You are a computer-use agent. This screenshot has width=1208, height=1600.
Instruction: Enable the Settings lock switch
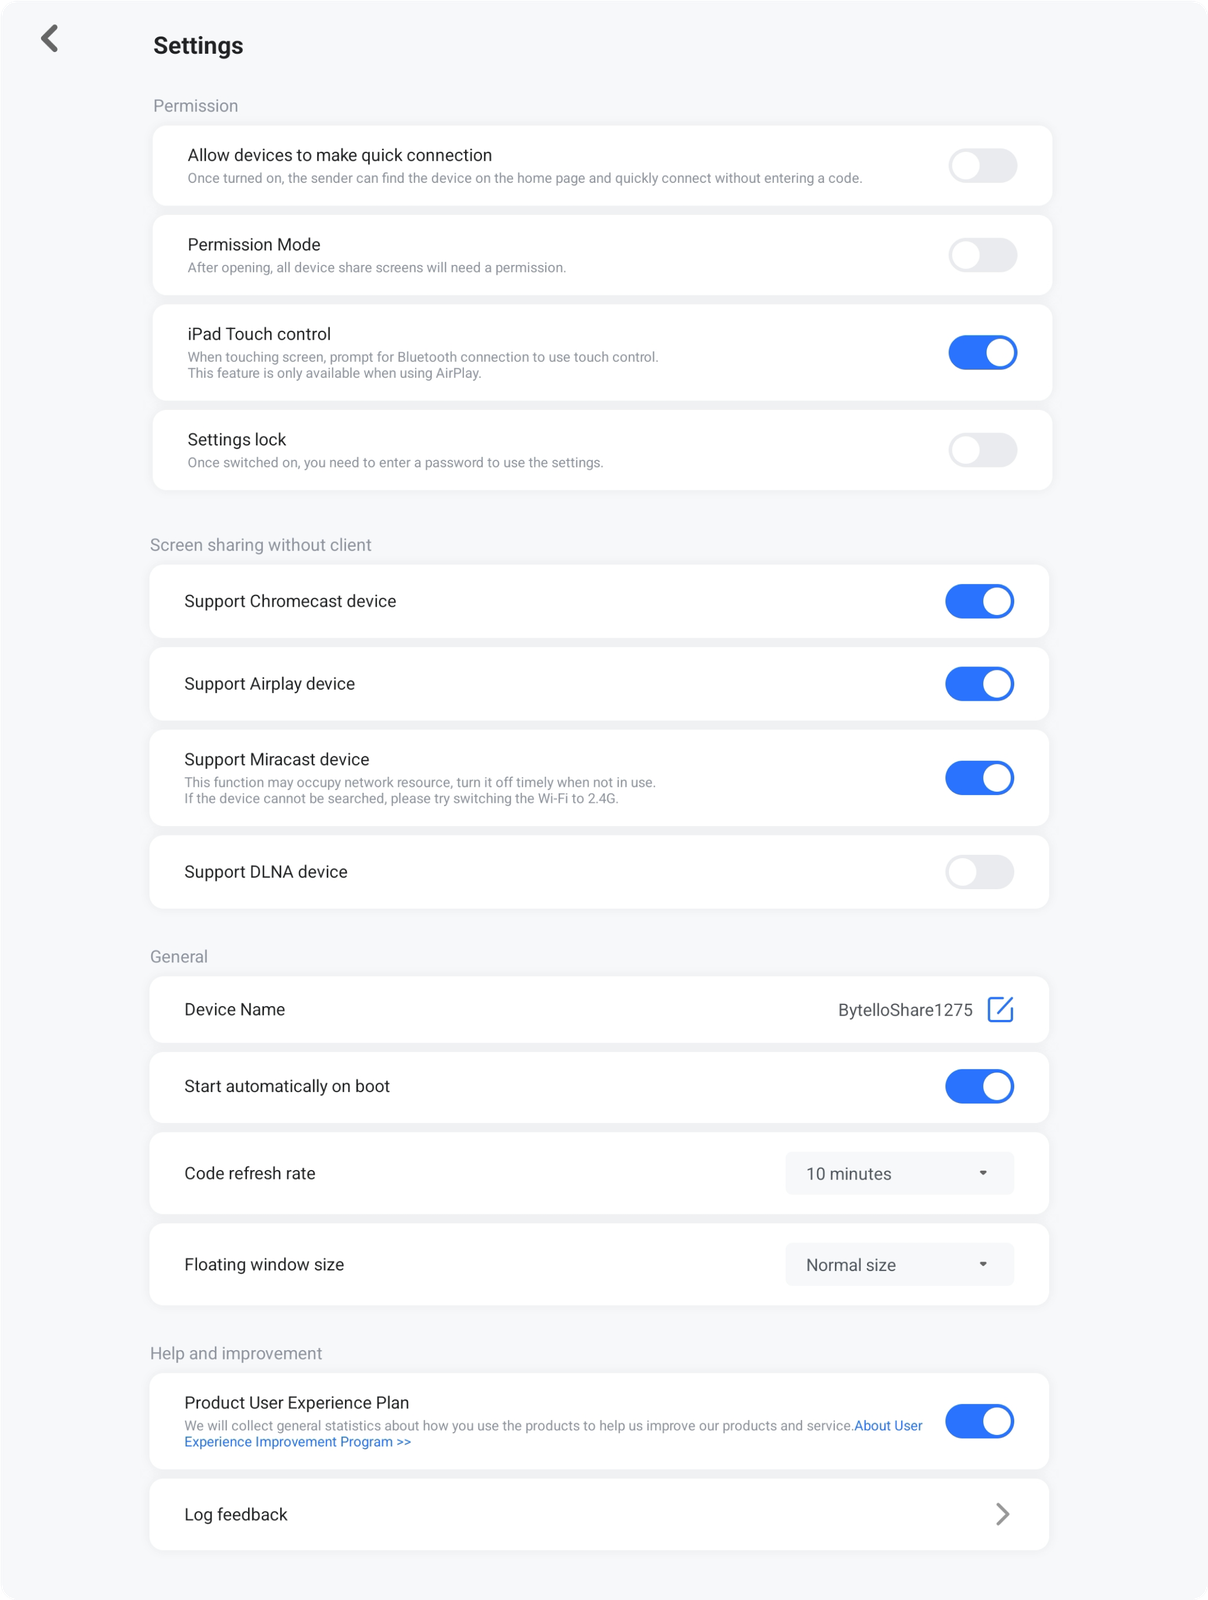pyautogui.click(x=982, y=450)
